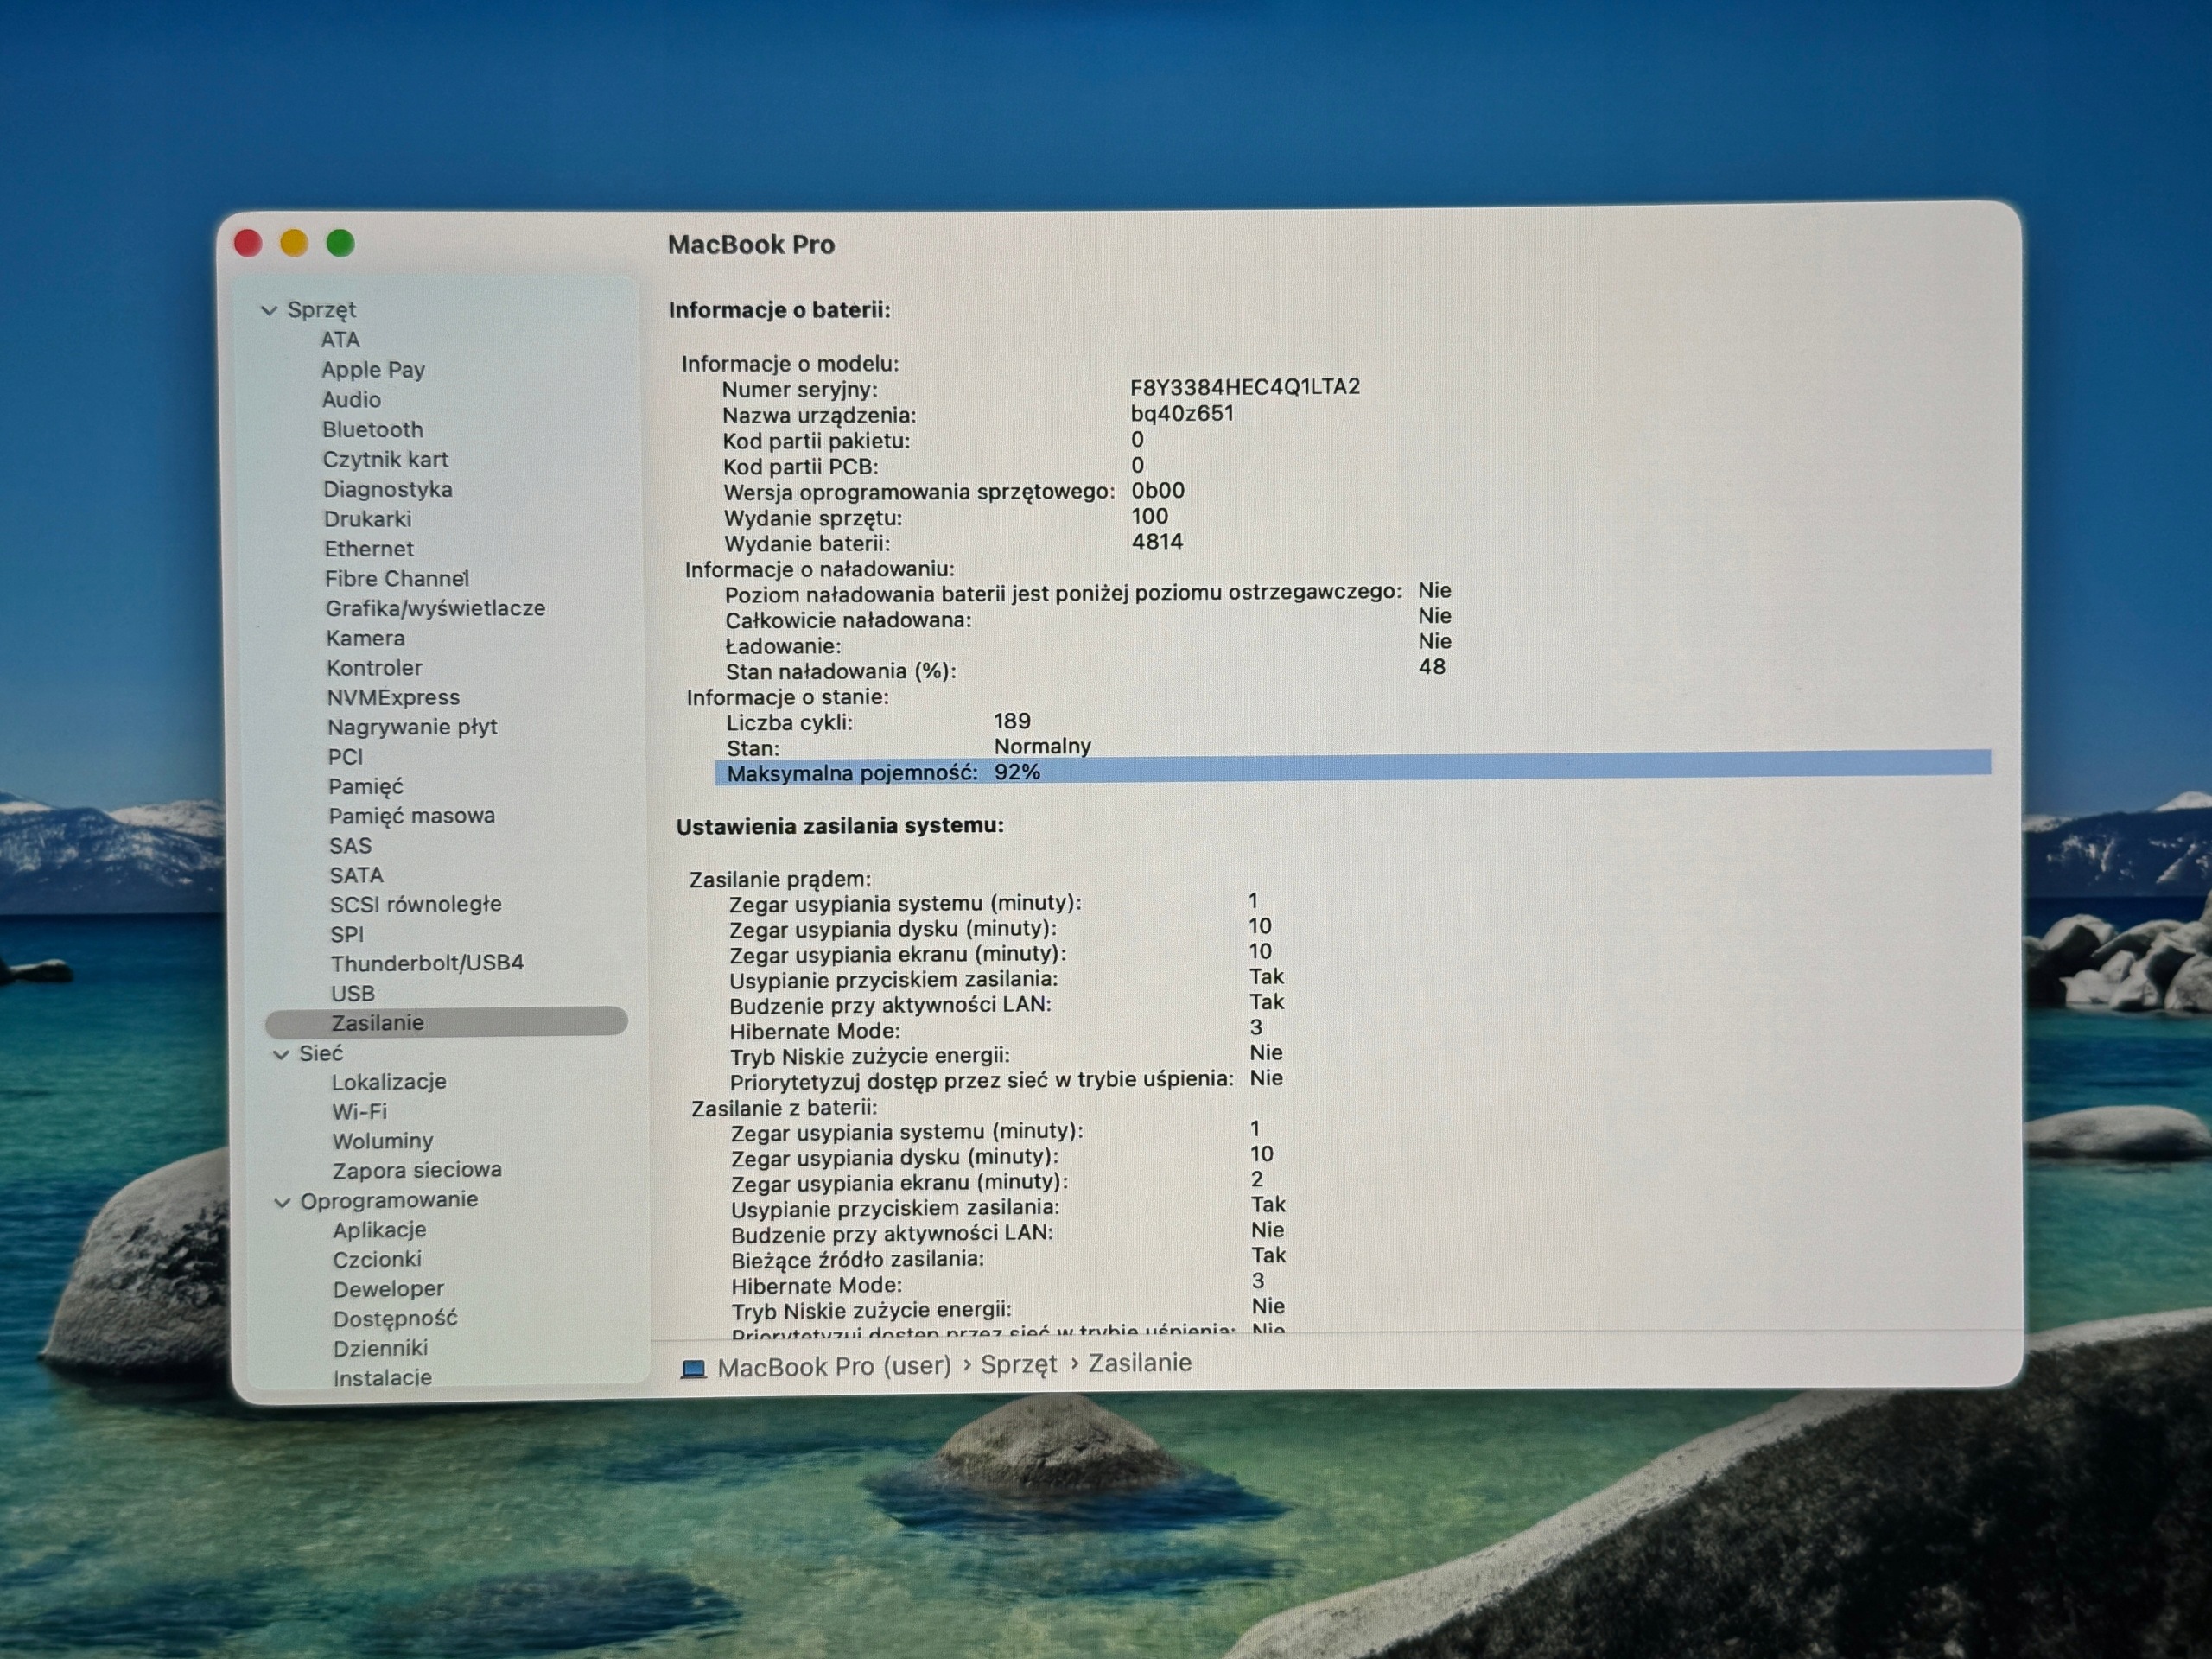Collapse the Sieć section chevron
The height and width of the screenshot is (1659, 2212).
[281, 1054]
